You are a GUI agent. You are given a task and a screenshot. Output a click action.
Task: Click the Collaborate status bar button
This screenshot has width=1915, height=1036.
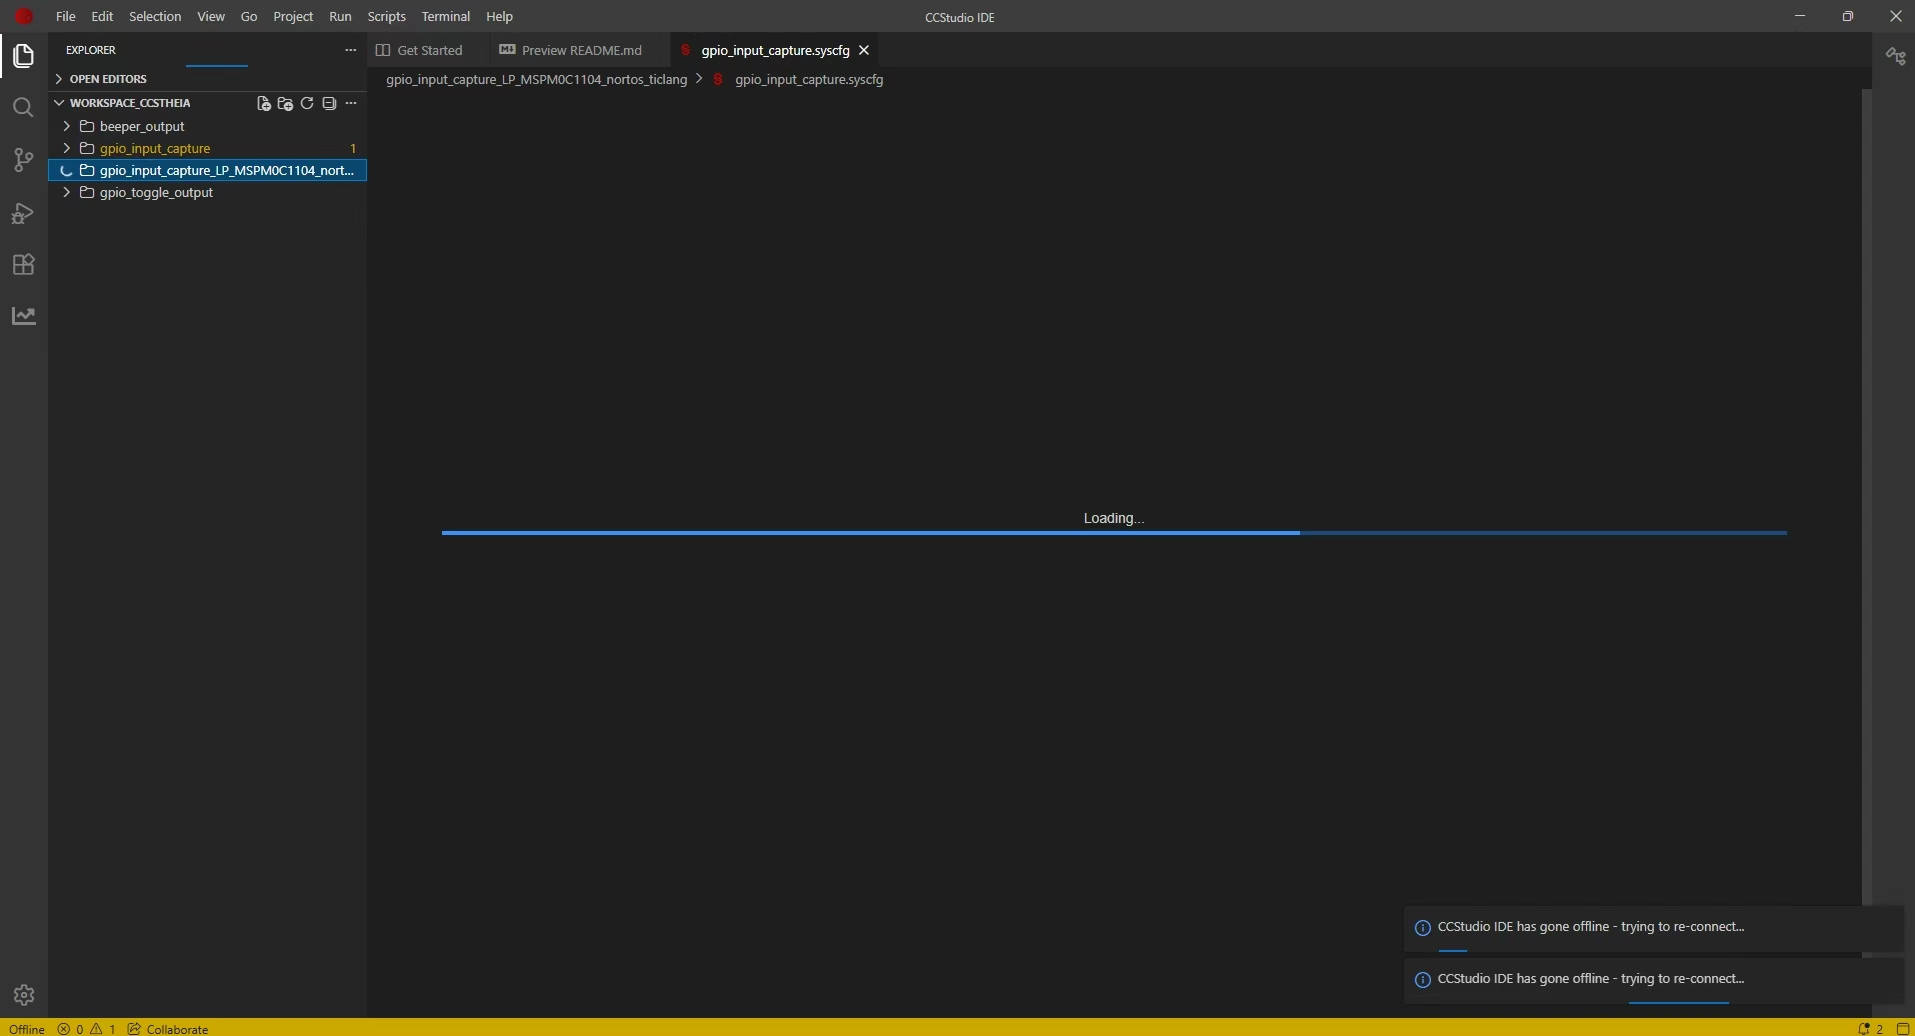coord(168,1028)
